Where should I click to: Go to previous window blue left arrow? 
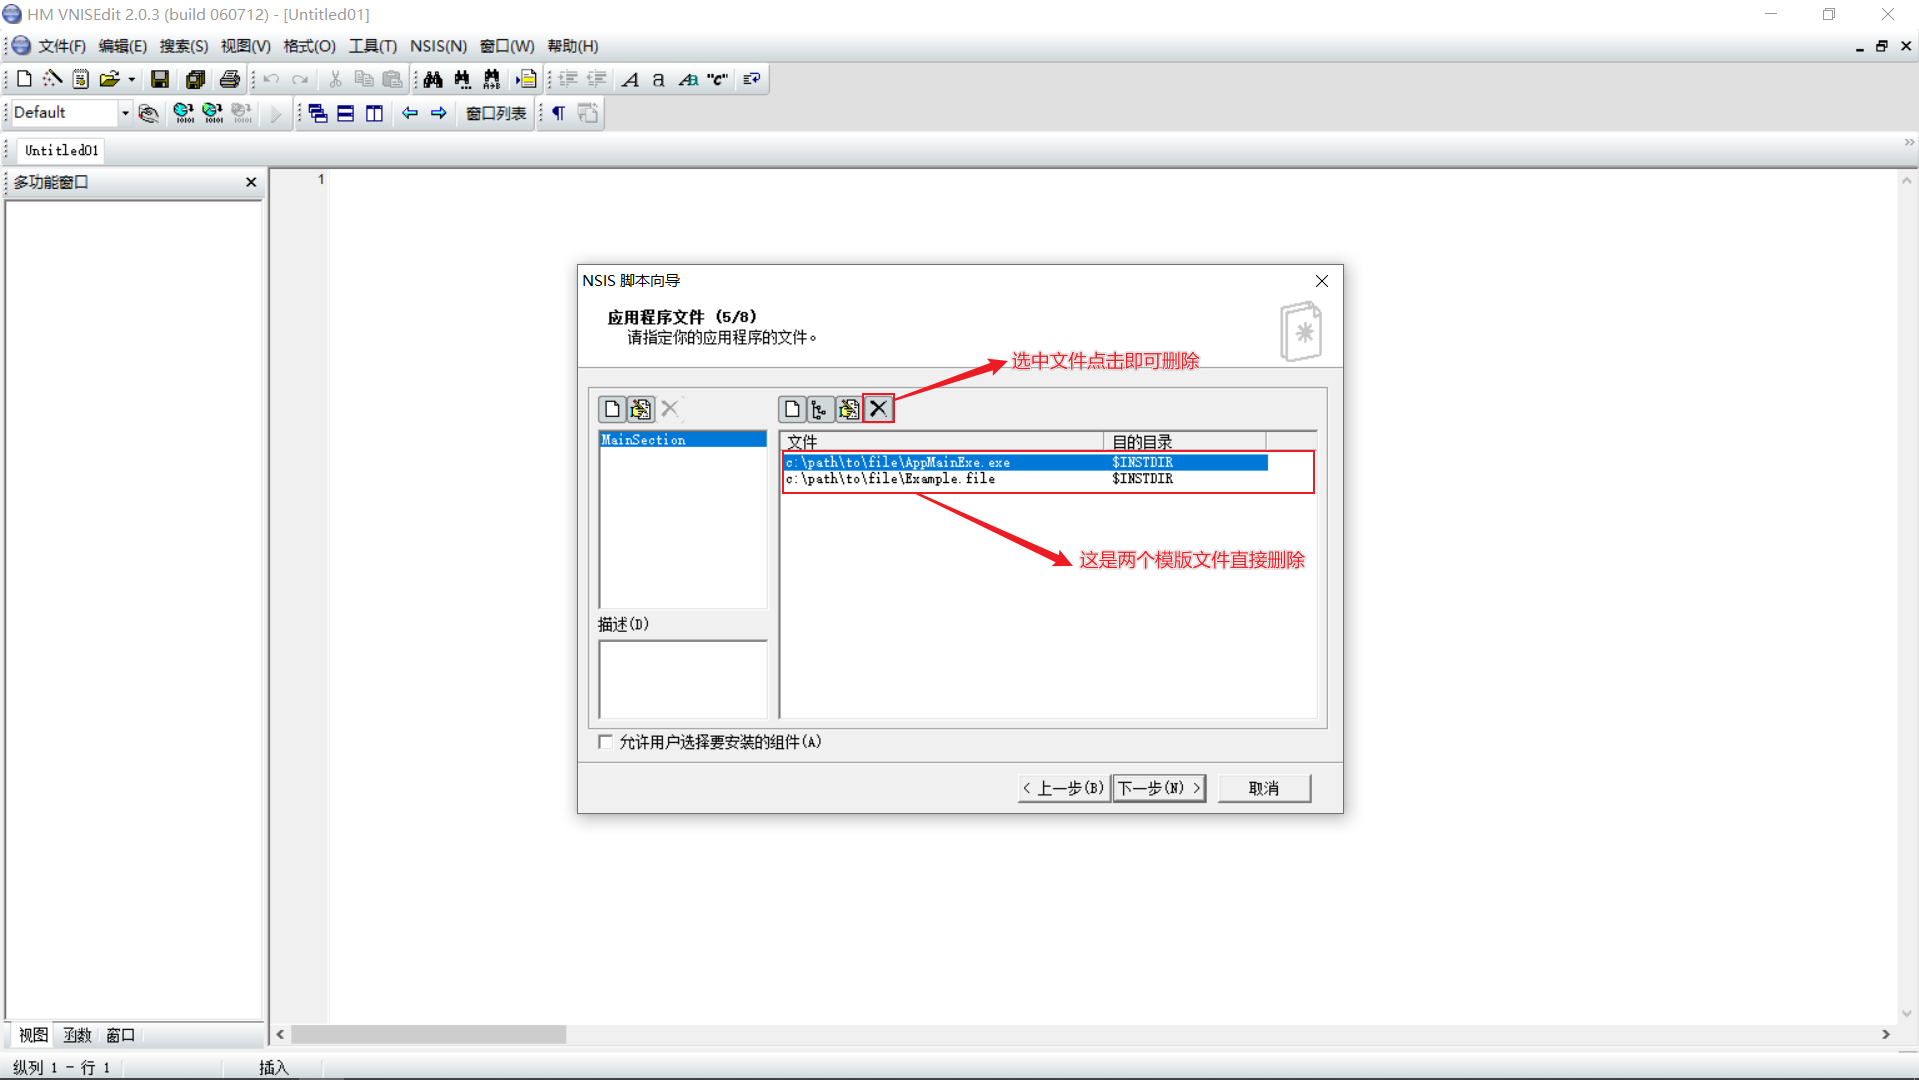tap(410, 113)
